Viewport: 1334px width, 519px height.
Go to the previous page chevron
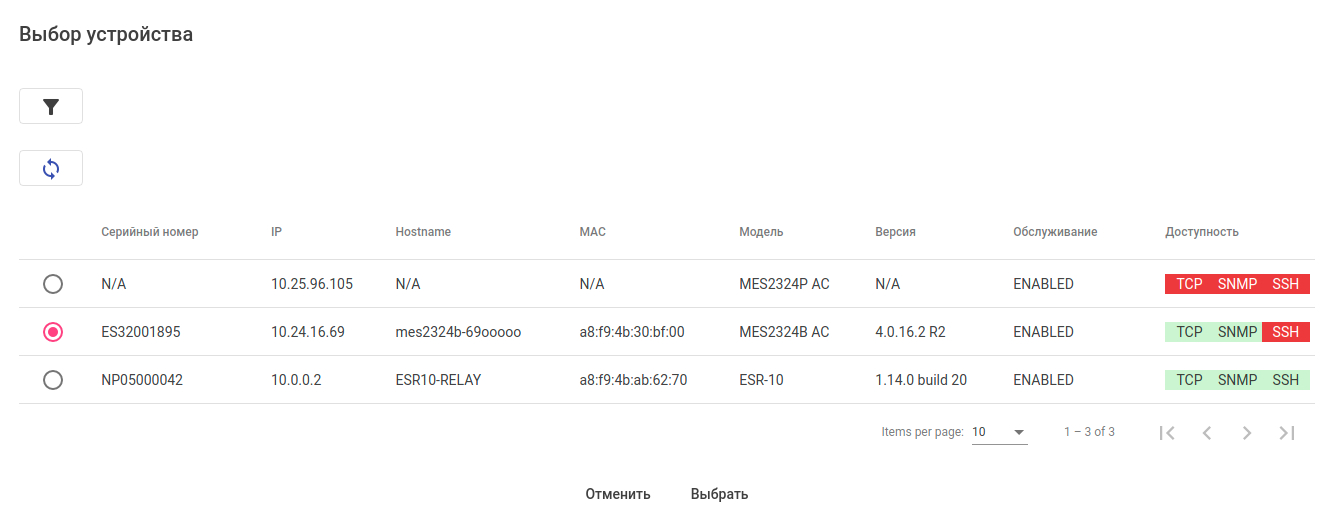[1207, 432]
